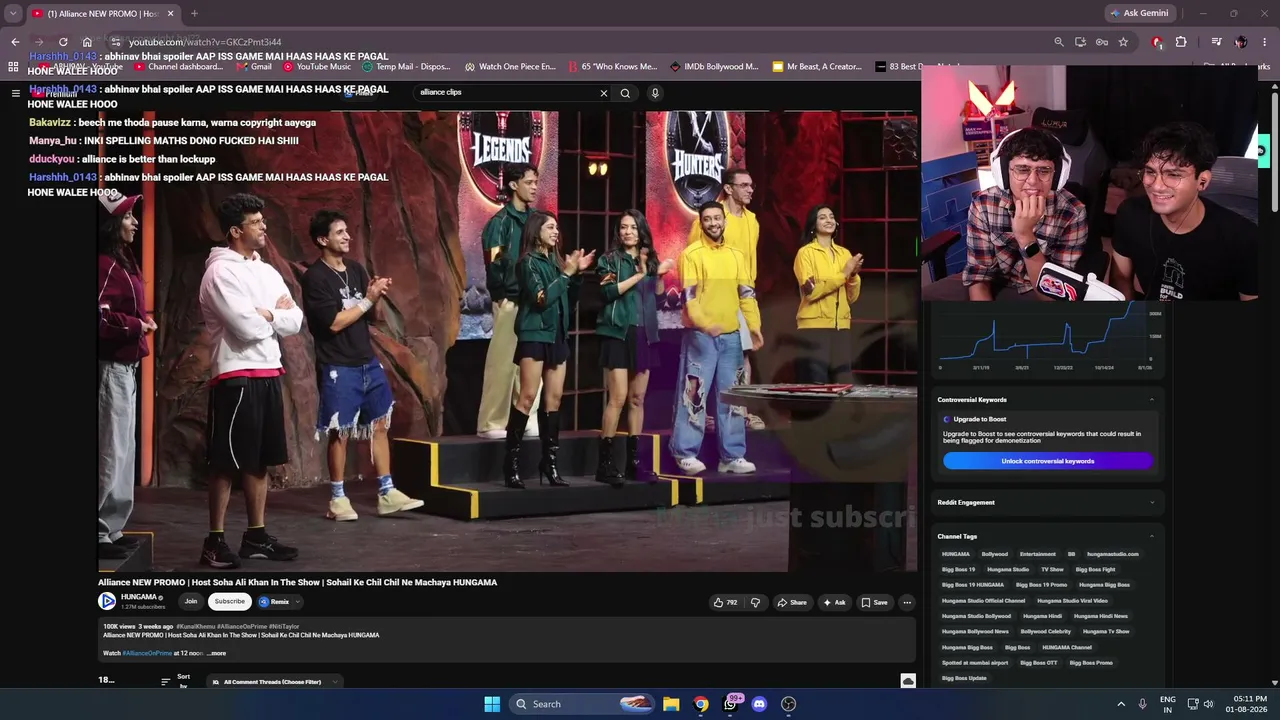Open a new browser tab

point(194,13)
